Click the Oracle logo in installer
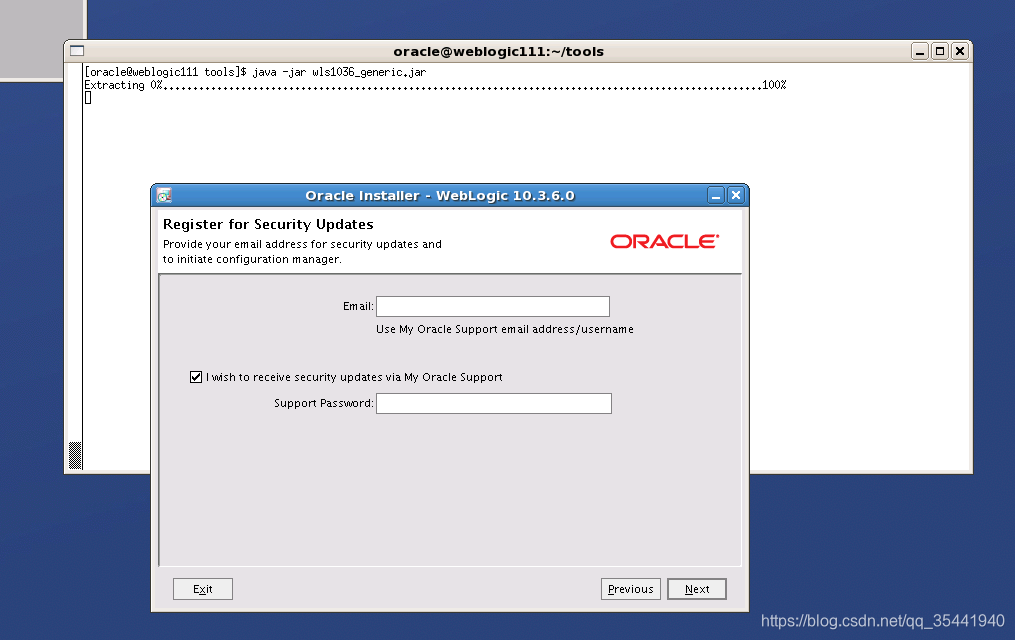The image size is (1015, 640). click(x=664, y=241)
